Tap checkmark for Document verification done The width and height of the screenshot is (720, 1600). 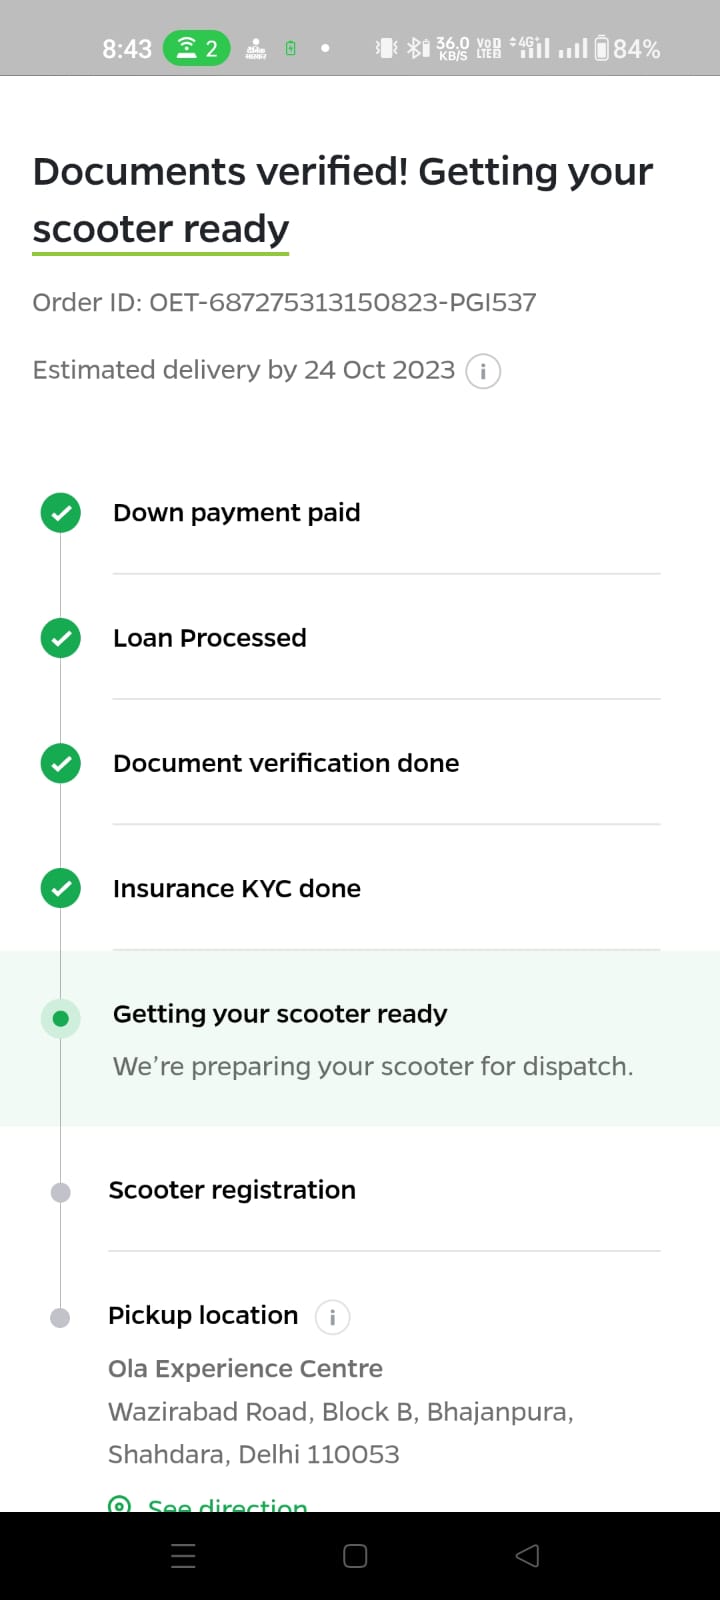pyautogui.click(x=61, y=764)
